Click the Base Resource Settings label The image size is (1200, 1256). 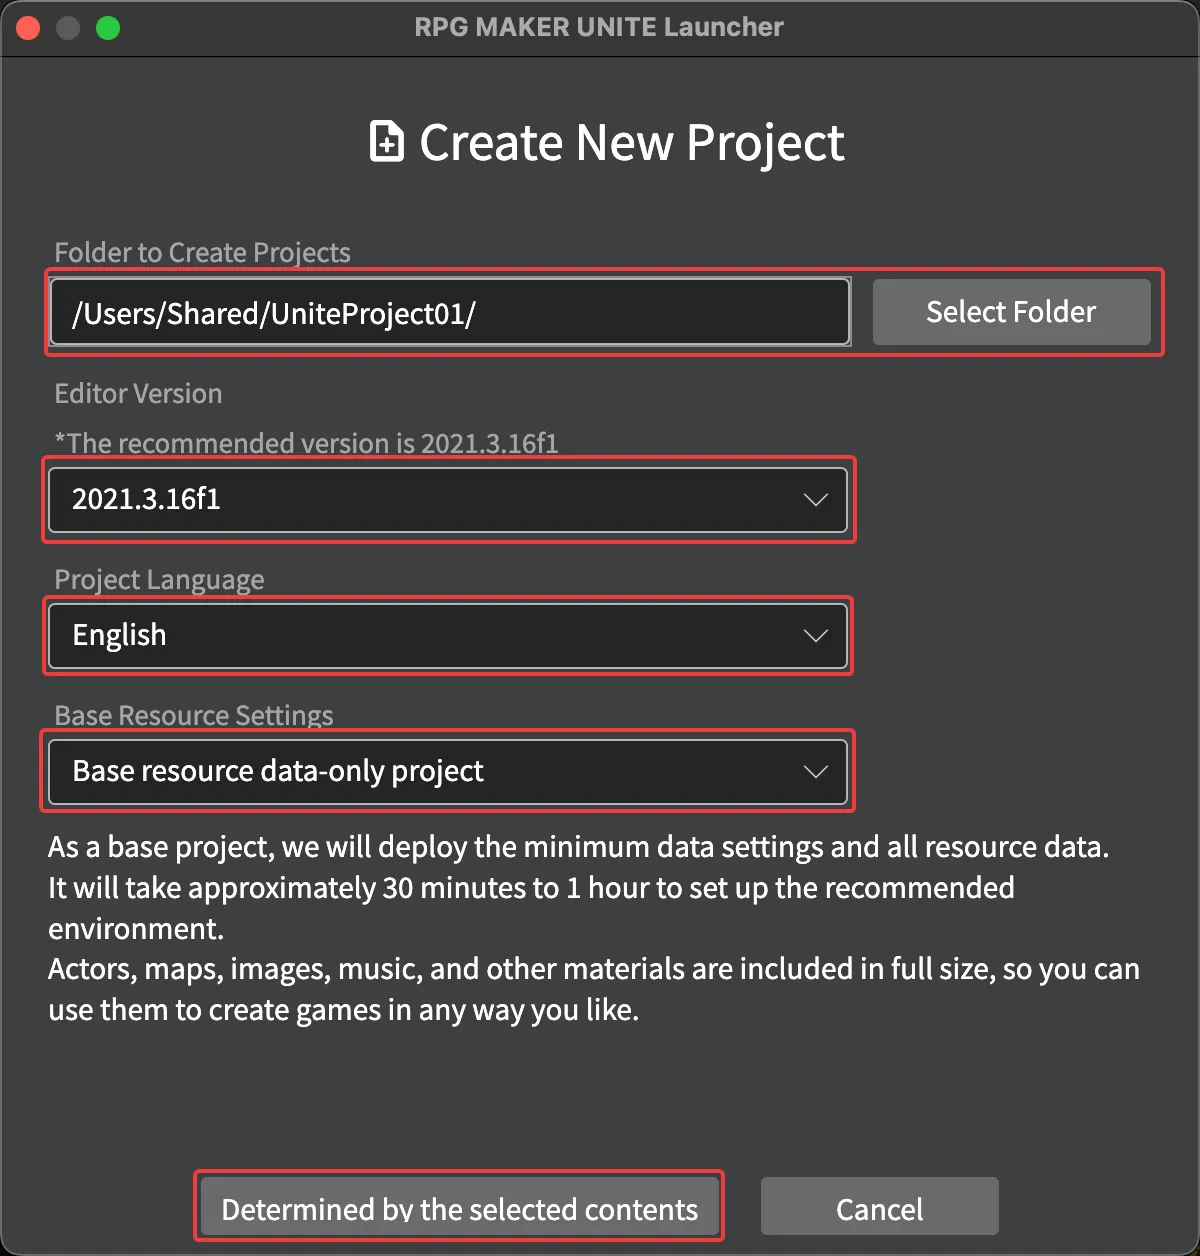click(x=194, y=715)
